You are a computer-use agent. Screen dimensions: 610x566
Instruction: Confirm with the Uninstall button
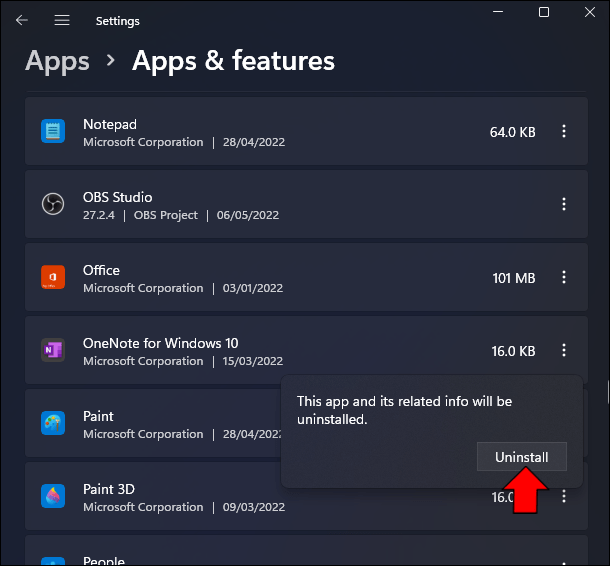click(522, 457)
